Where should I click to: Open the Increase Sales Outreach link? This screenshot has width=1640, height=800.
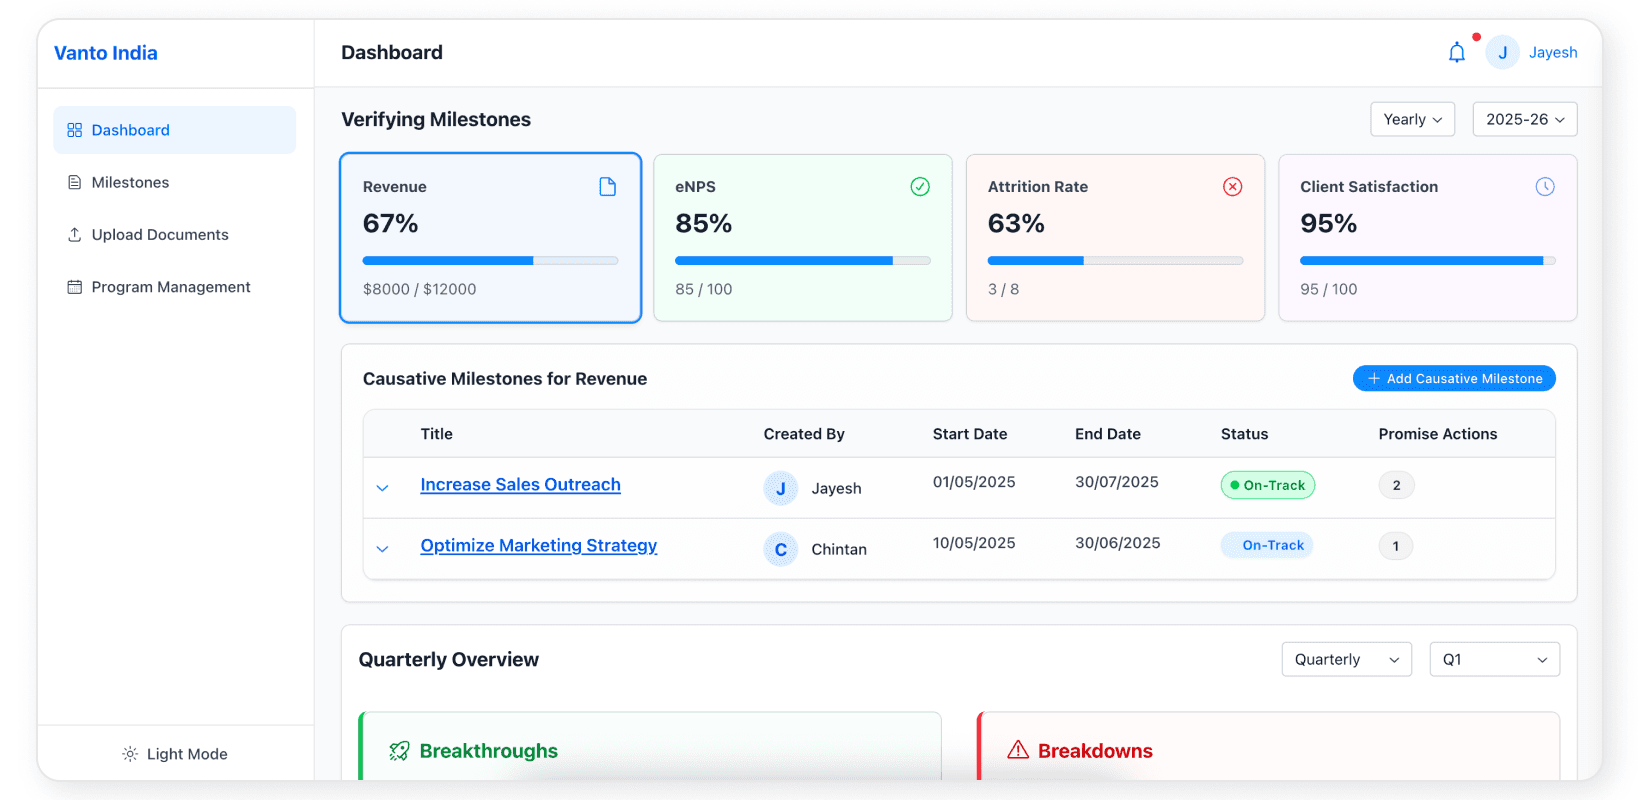[520, 484]
